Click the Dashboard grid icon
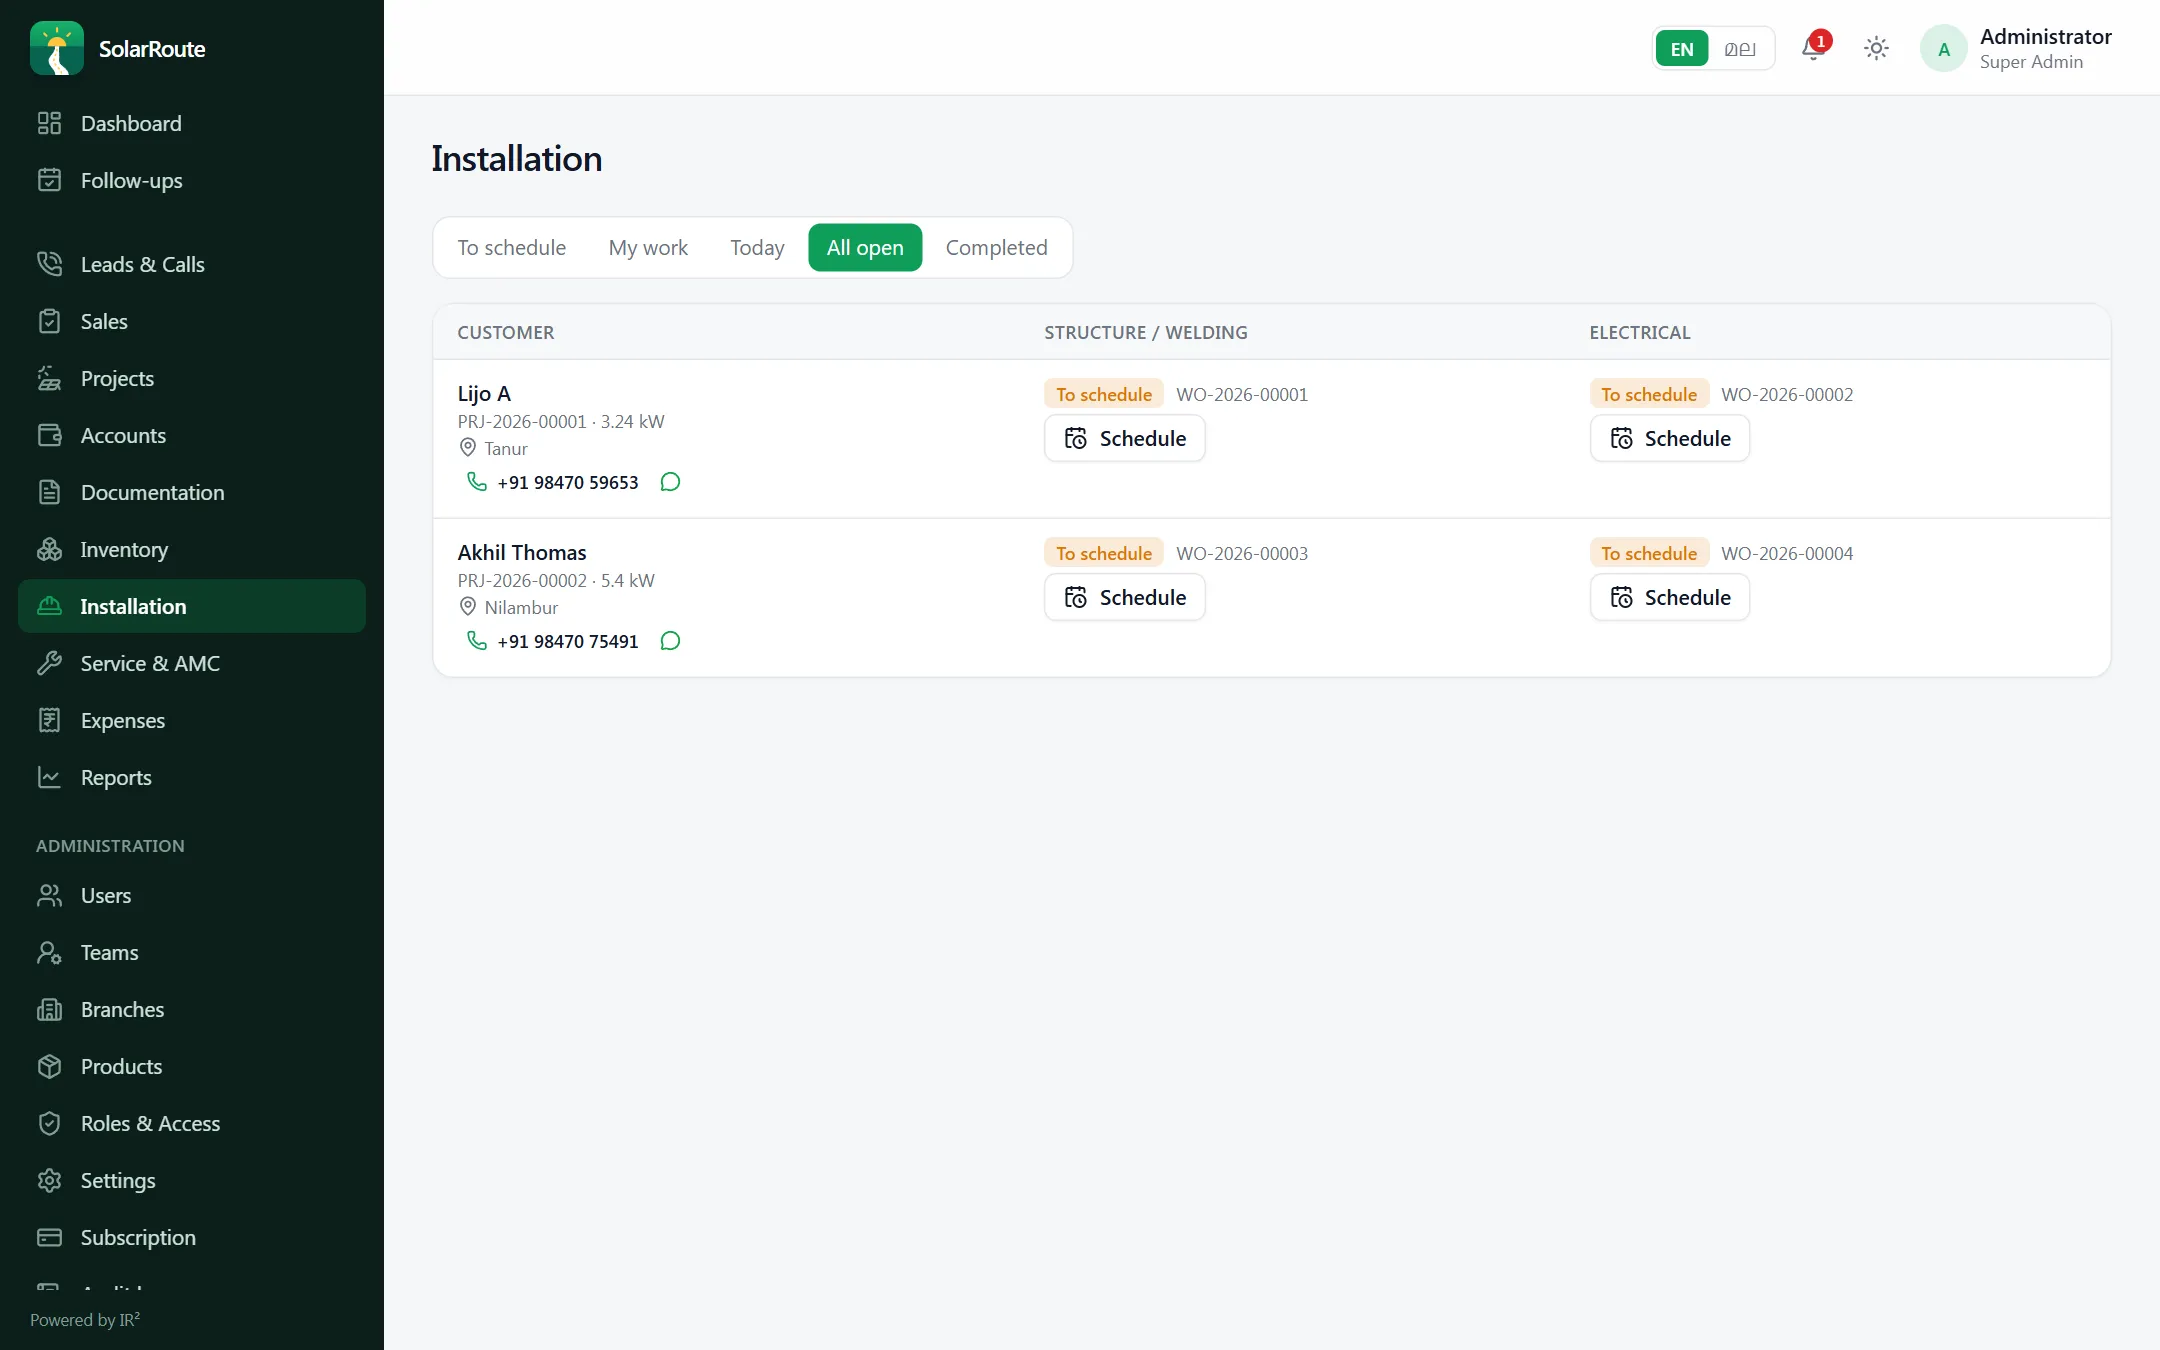2160x1350 pixels. click(49, 123)
